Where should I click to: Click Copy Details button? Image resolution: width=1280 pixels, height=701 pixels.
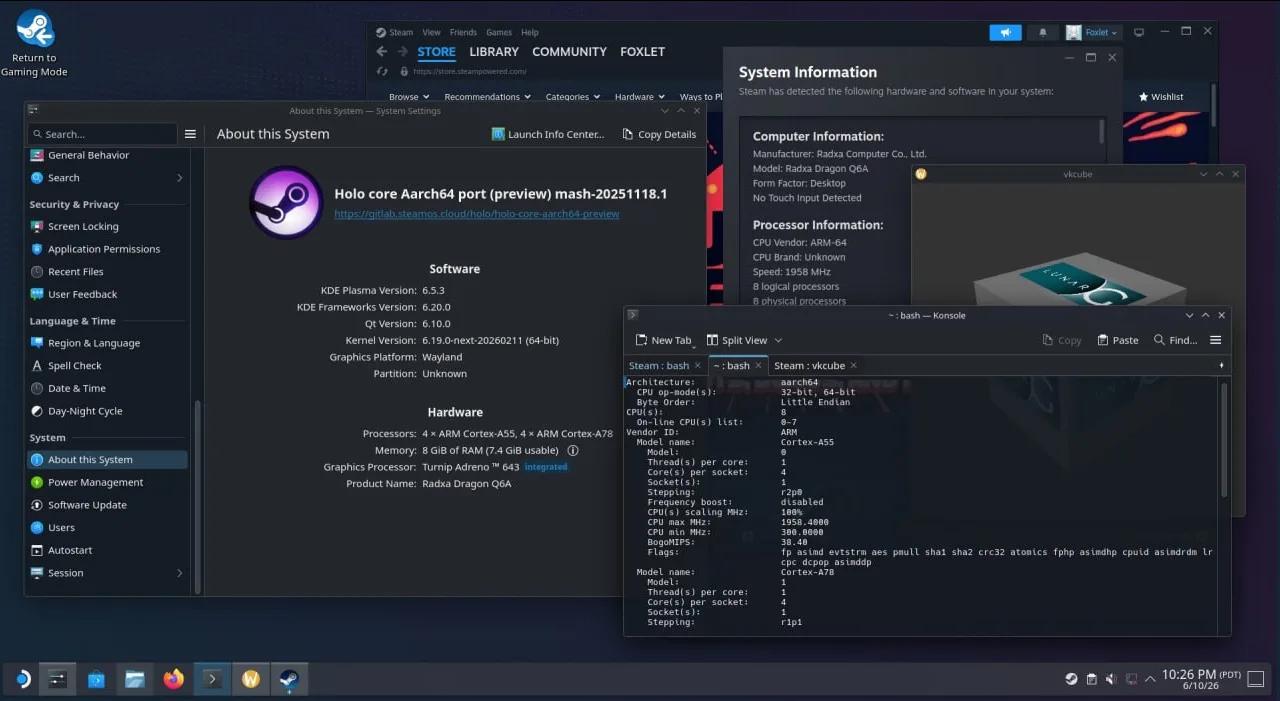click(659, 134)
